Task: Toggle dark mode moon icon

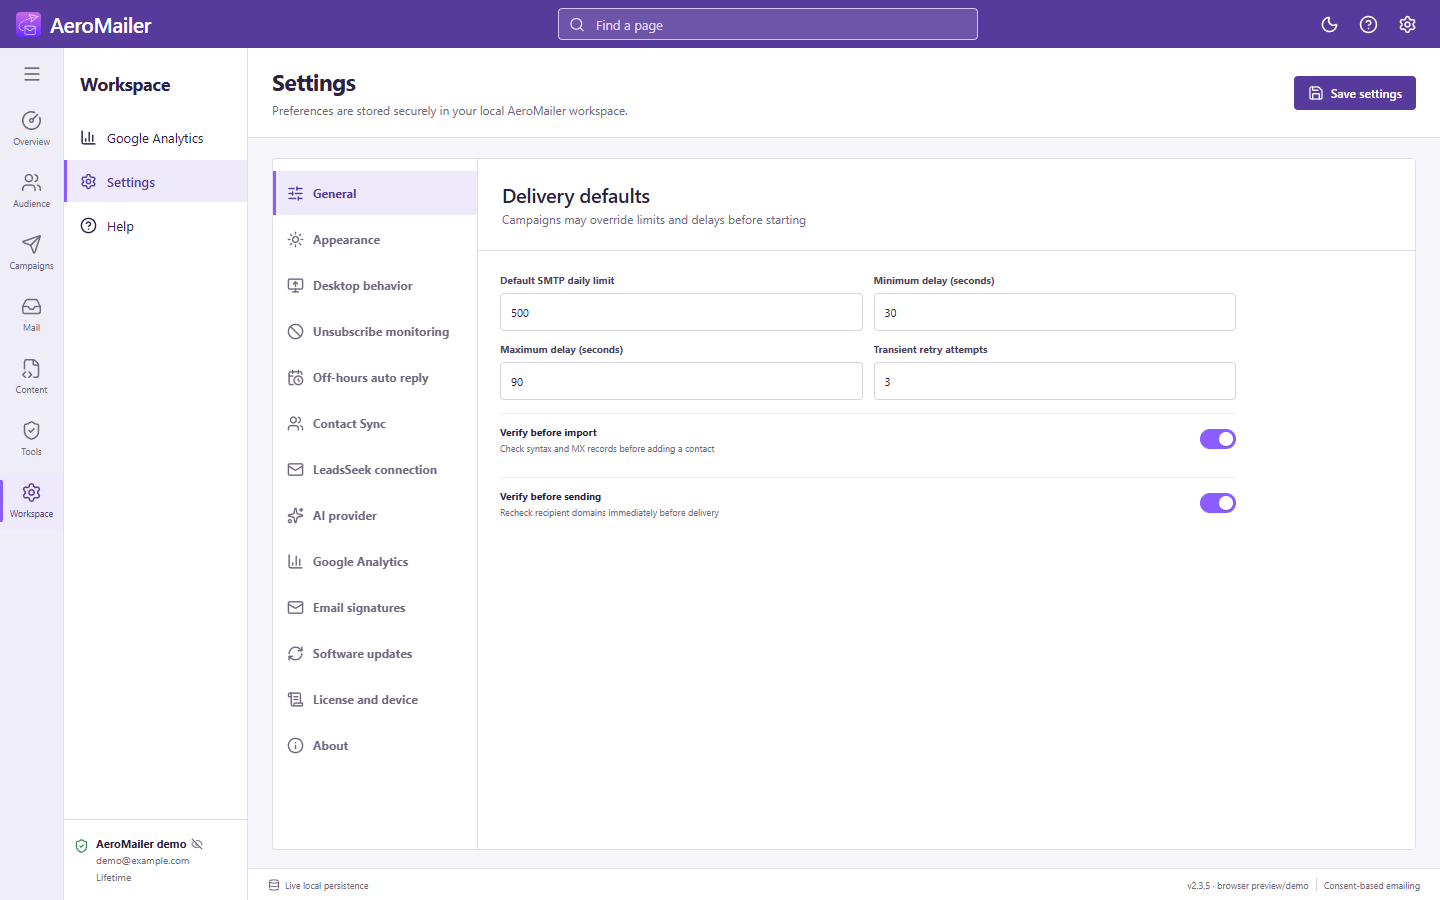Action: coord(1329,25)
